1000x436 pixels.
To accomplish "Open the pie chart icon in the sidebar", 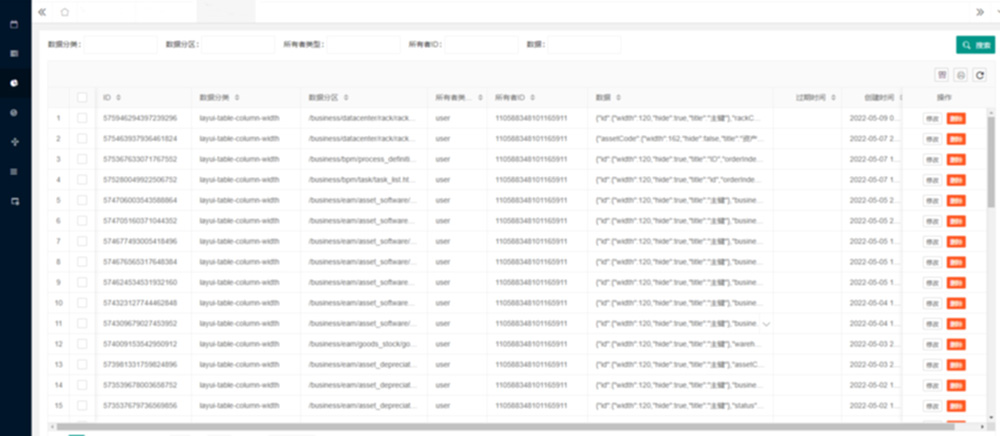I will pos(15,83).
